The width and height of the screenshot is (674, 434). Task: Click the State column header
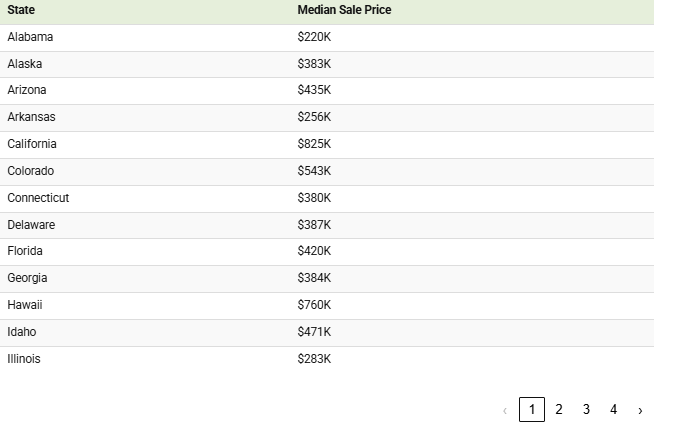(21, 10)
